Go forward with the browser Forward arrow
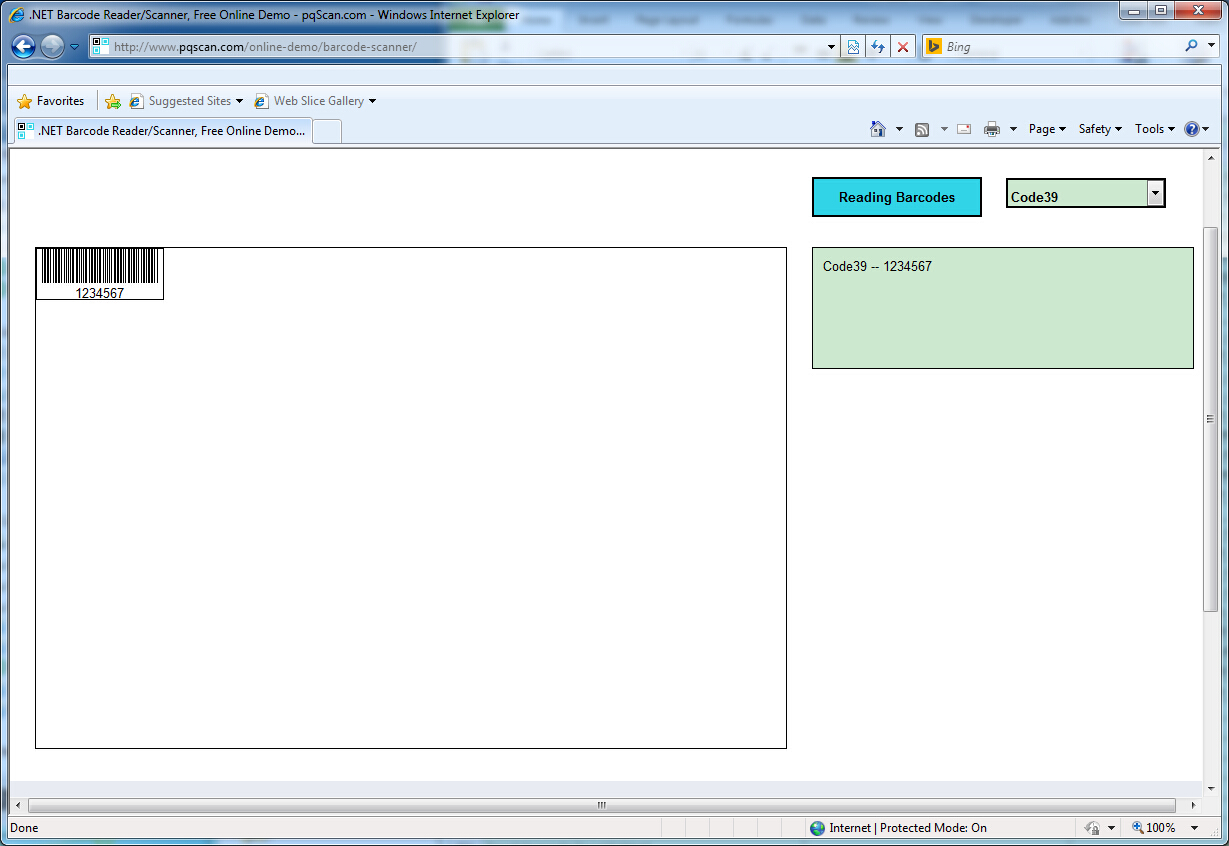The width and height of the screenshot is (1229, 846). pyautogui.click(x=52, y=46)
